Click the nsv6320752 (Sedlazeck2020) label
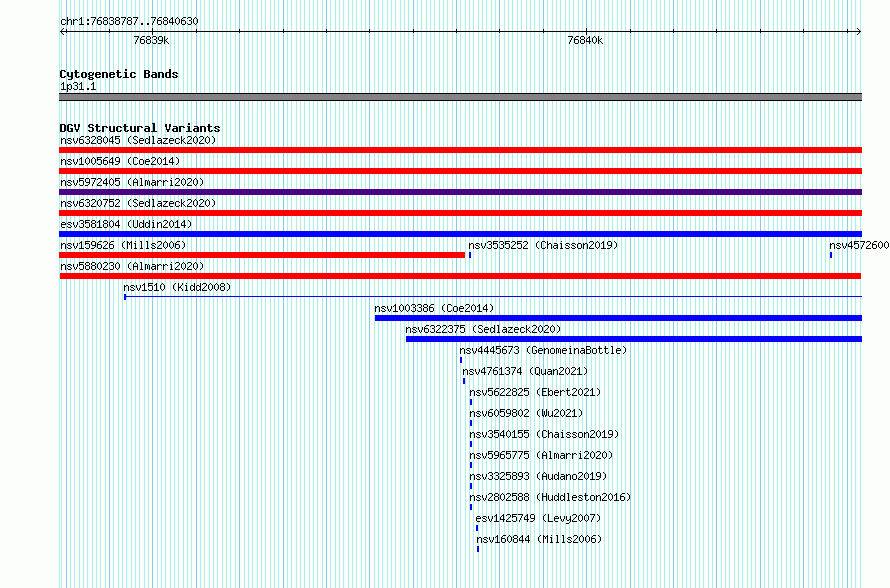This screenshot has width=890, height=588. point(138,203)
